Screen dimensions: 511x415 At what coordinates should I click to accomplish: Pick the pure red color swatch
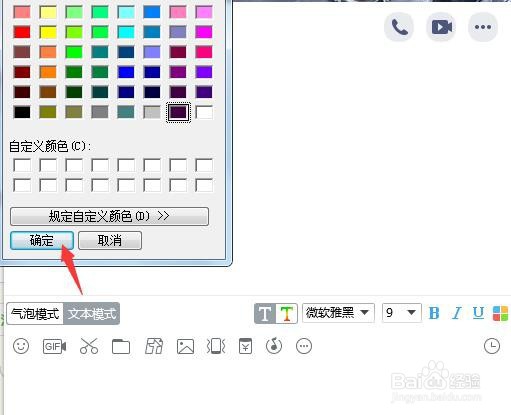[x=22, y=32]
